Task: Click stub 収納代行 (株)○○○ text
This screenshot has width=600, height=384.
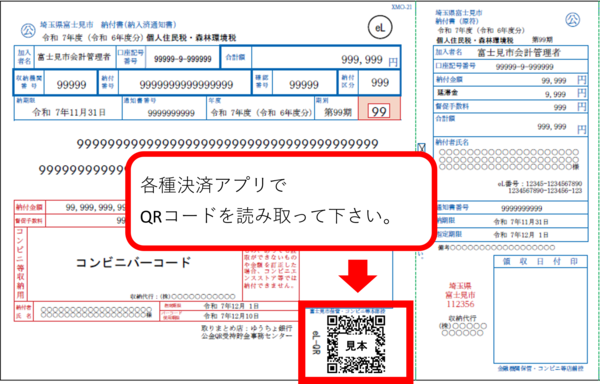Action: click(463, 325)
